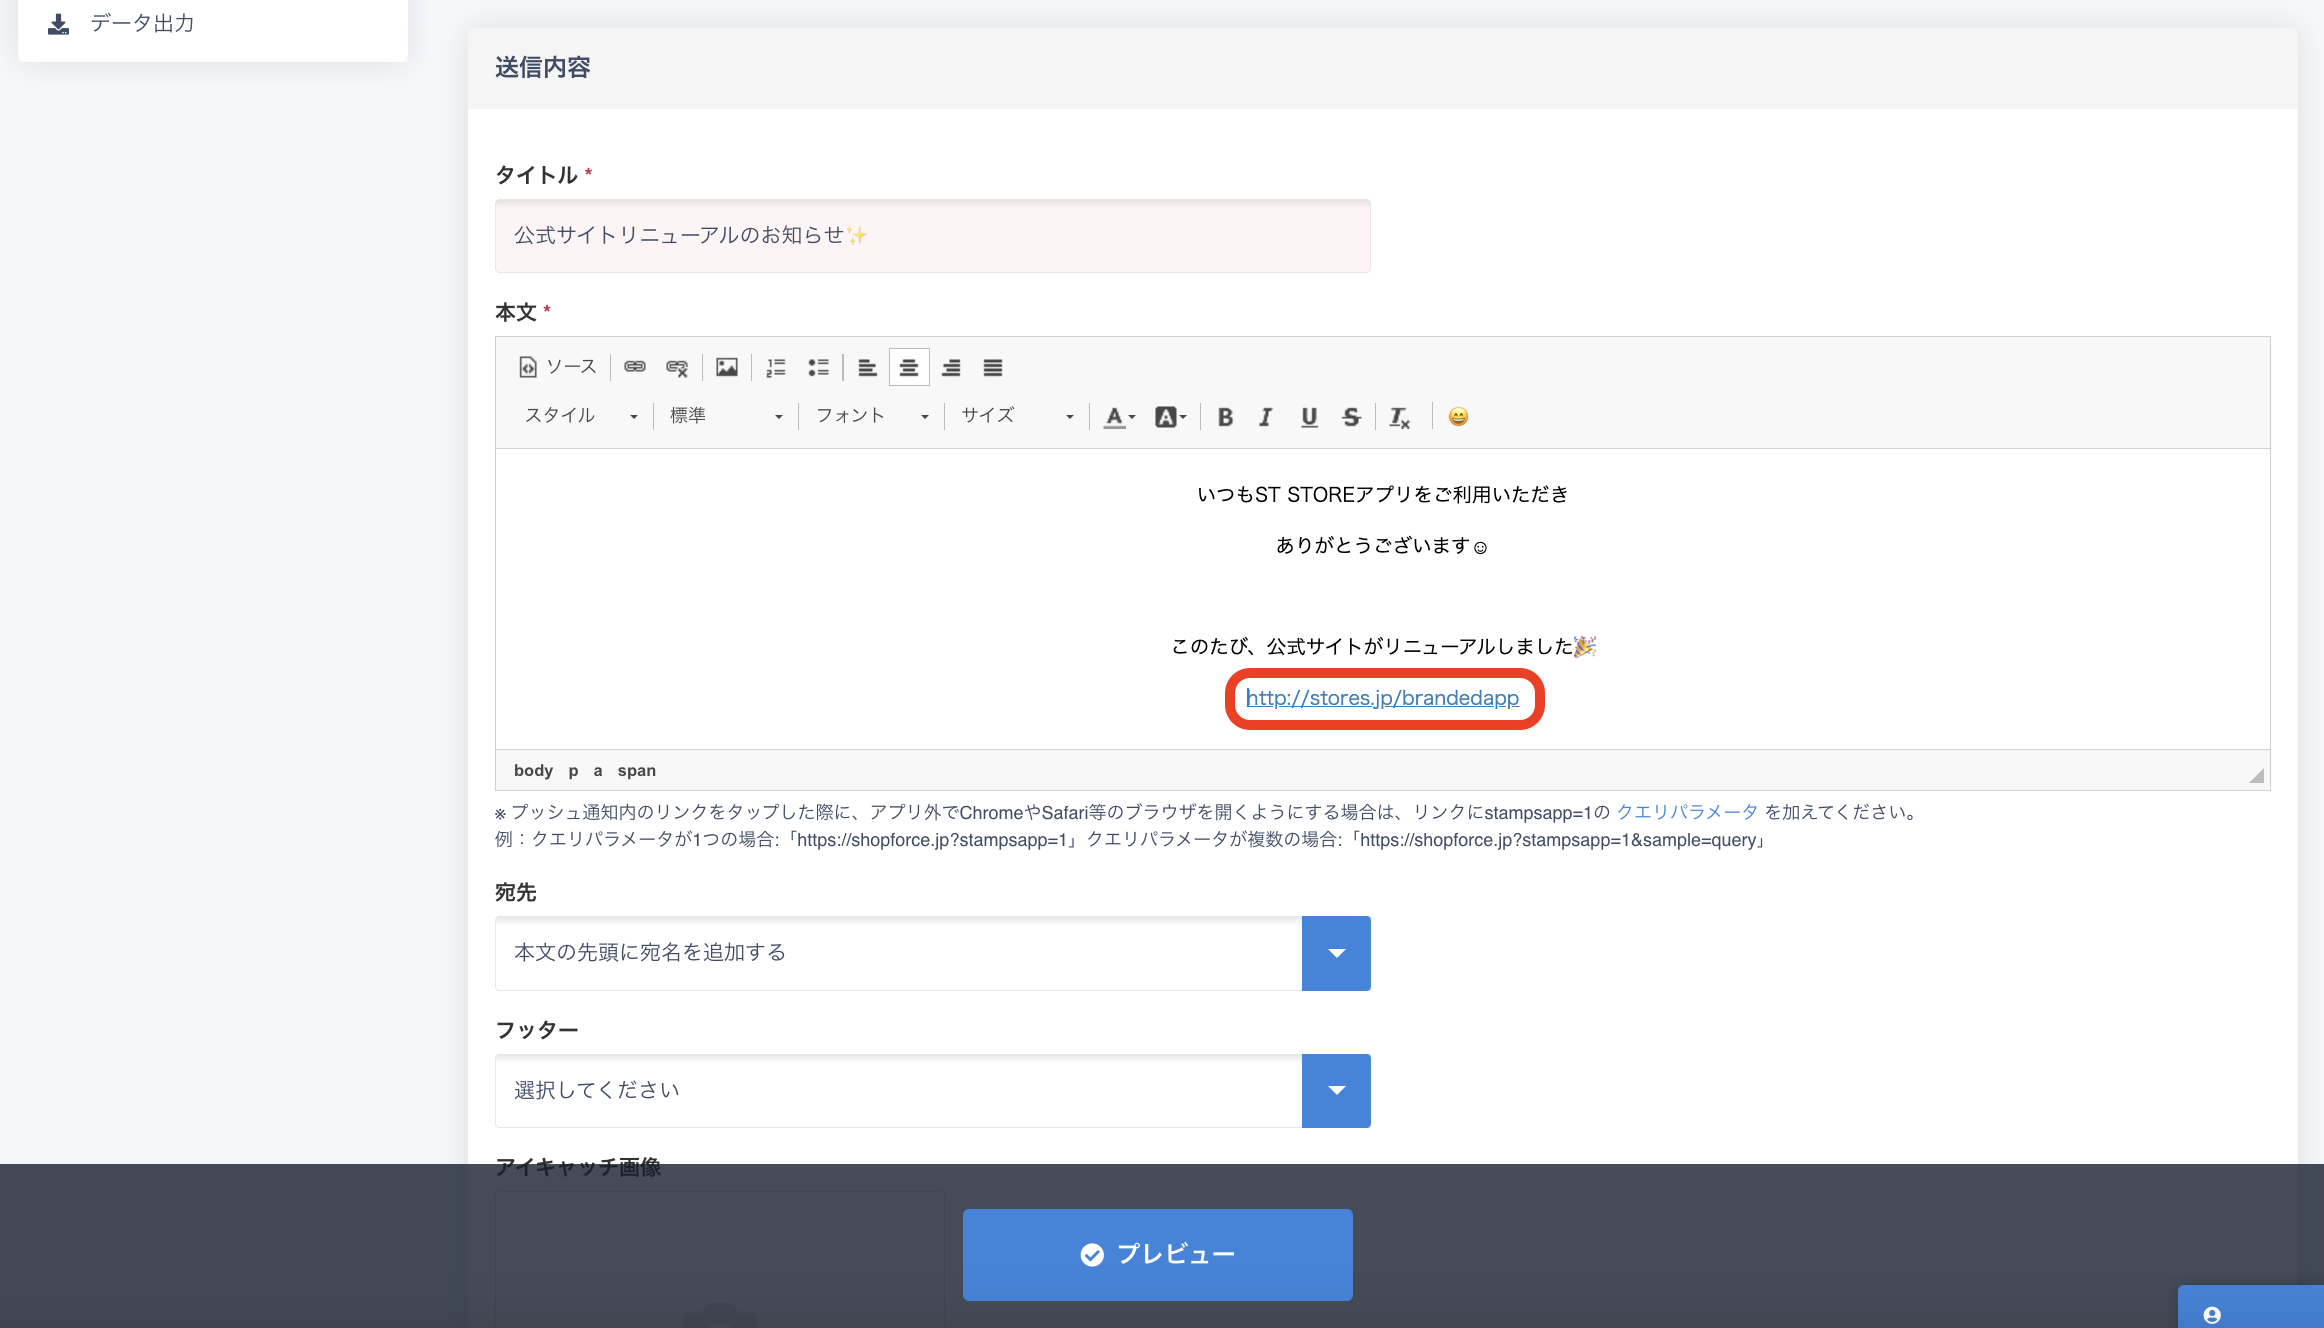Click the プレビュー preview button
This screenshot has height=1328, width=2324.
[x=1157, y=1254]
